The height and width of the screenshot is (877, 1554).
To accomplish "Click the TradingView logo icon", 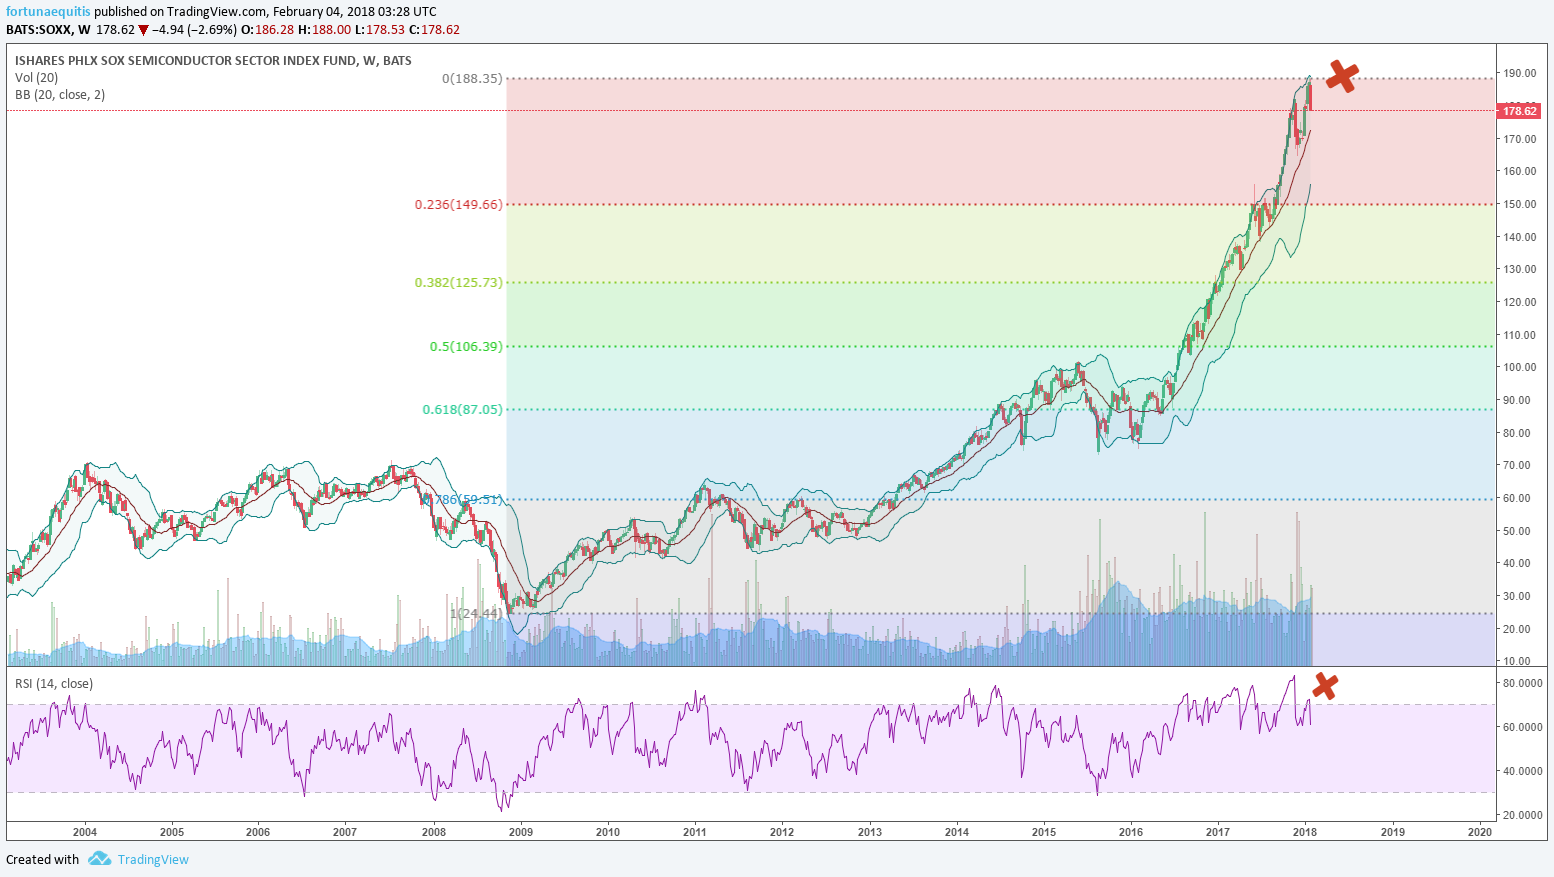I will (x=98, y=859).
